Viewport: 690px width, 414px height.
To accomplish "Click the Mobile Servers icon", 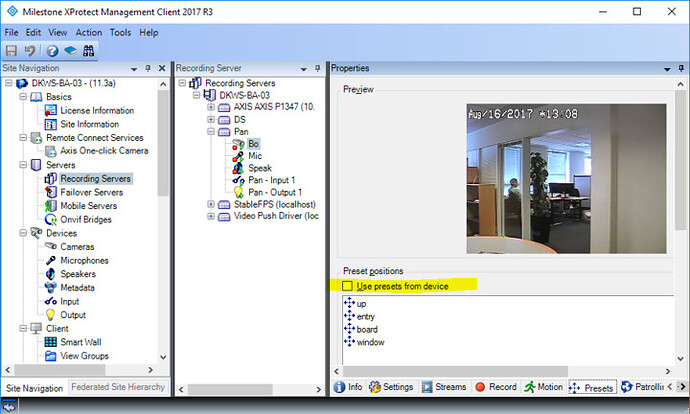I will pos(51,206).
